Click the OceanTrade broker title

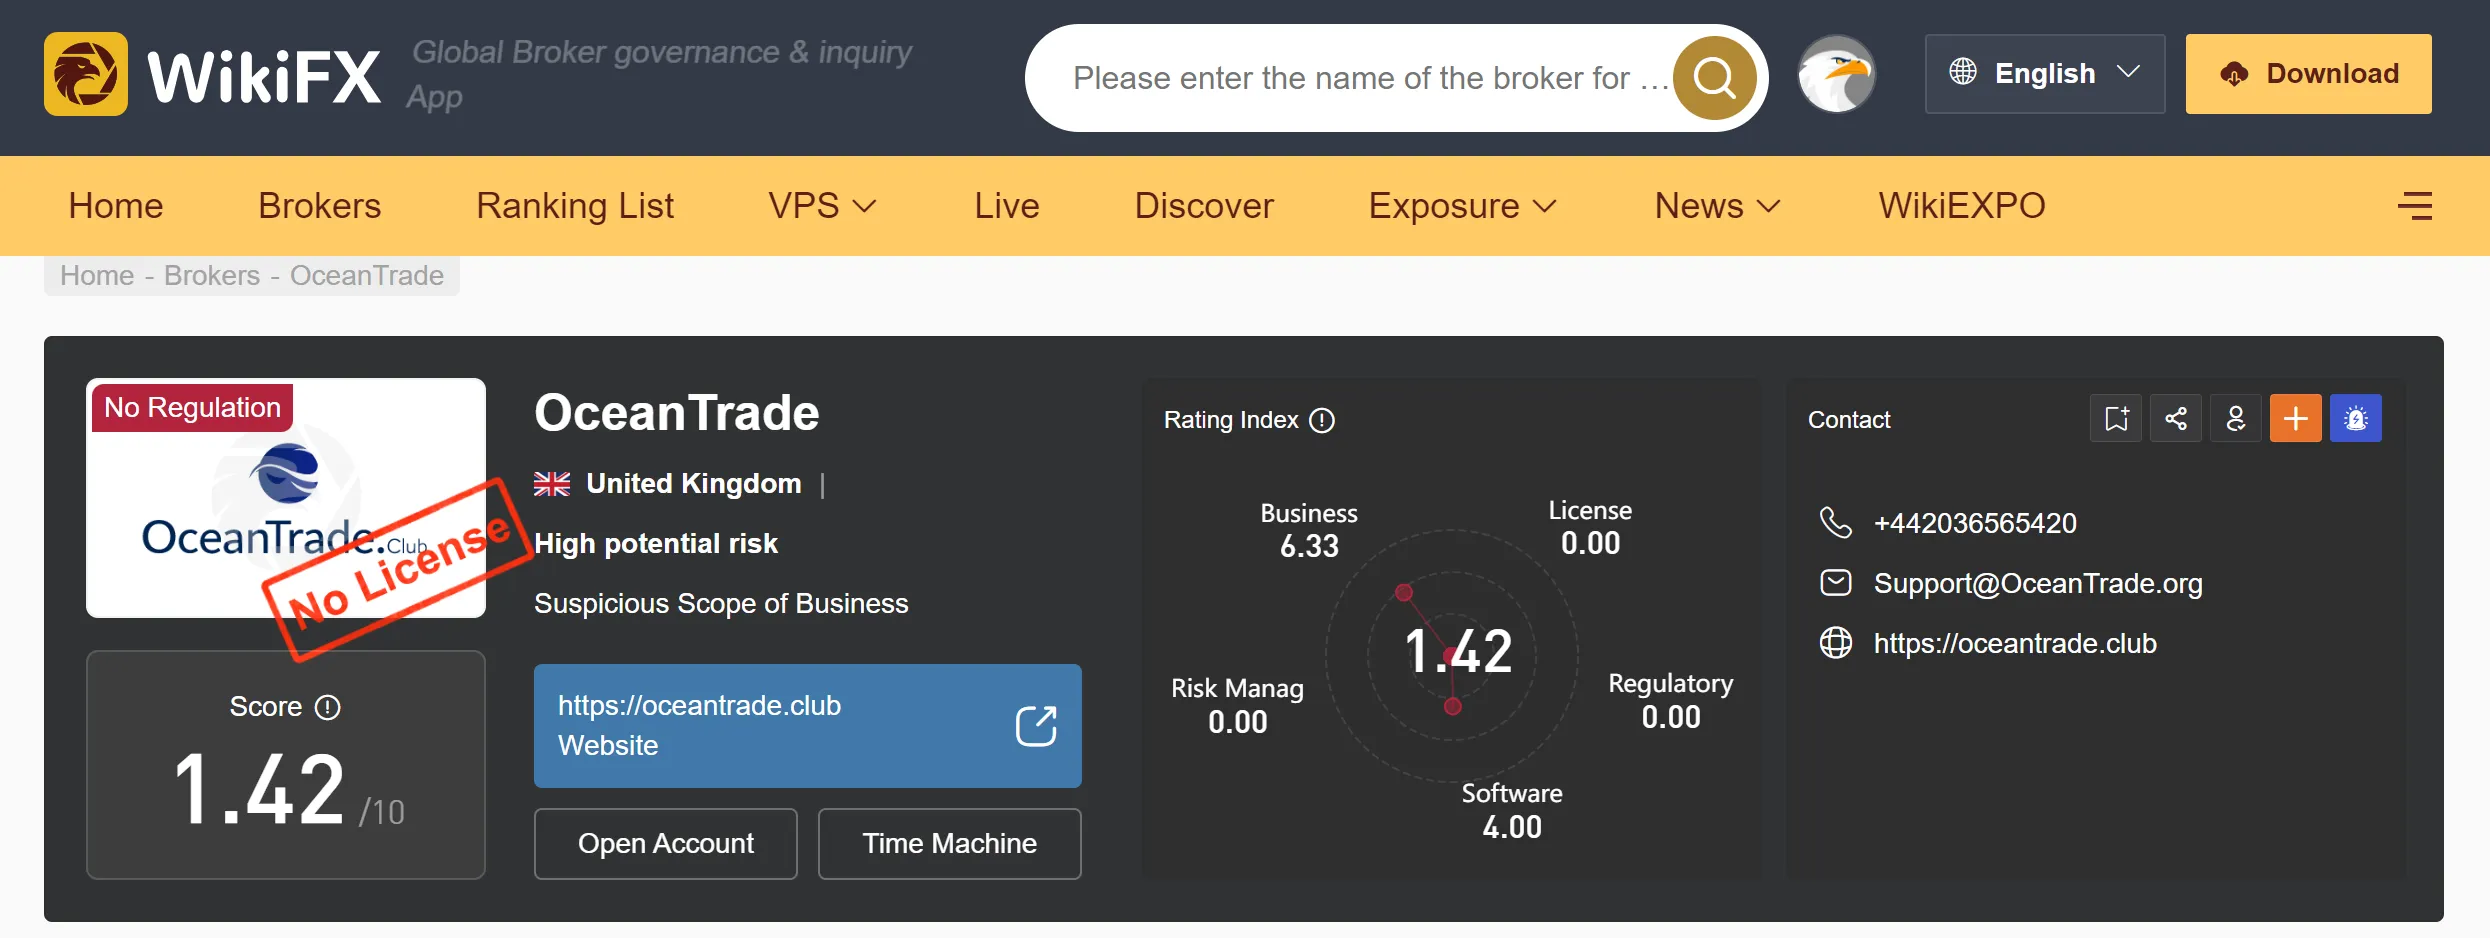pos(677,413)
